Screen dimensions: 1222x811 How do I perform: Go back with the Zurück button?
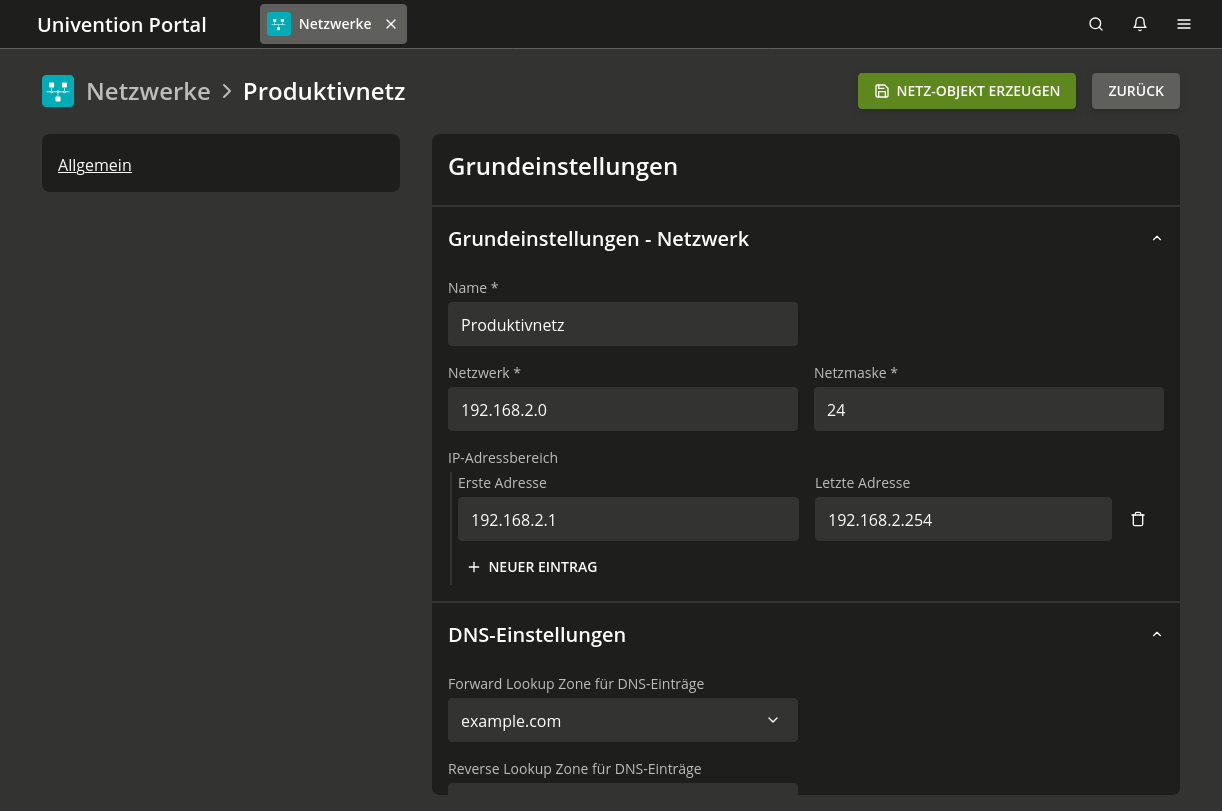pyautogui.click(x=1135, y=91)
